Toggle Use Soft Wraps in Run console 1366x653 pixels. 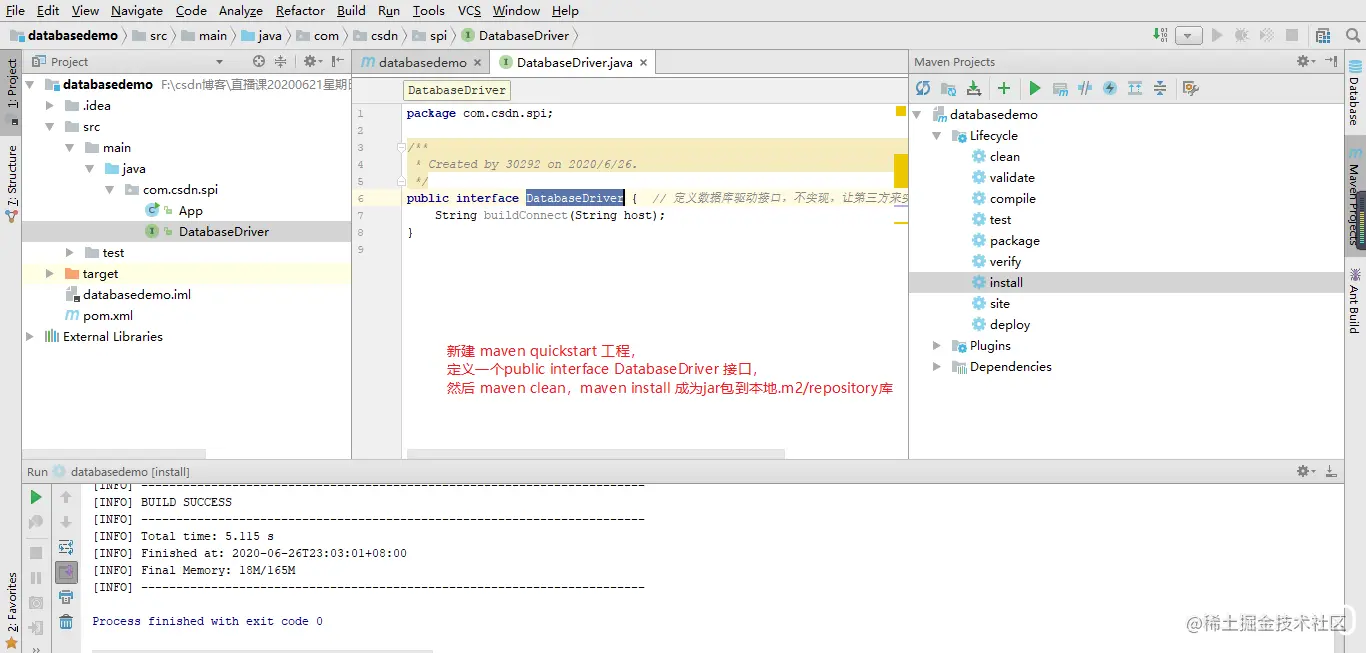66,547
